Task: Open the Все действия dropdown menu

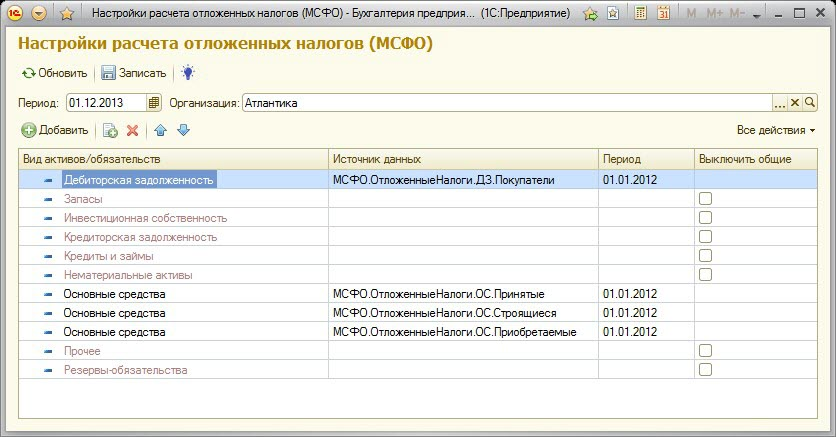Action: pos(776,131)
